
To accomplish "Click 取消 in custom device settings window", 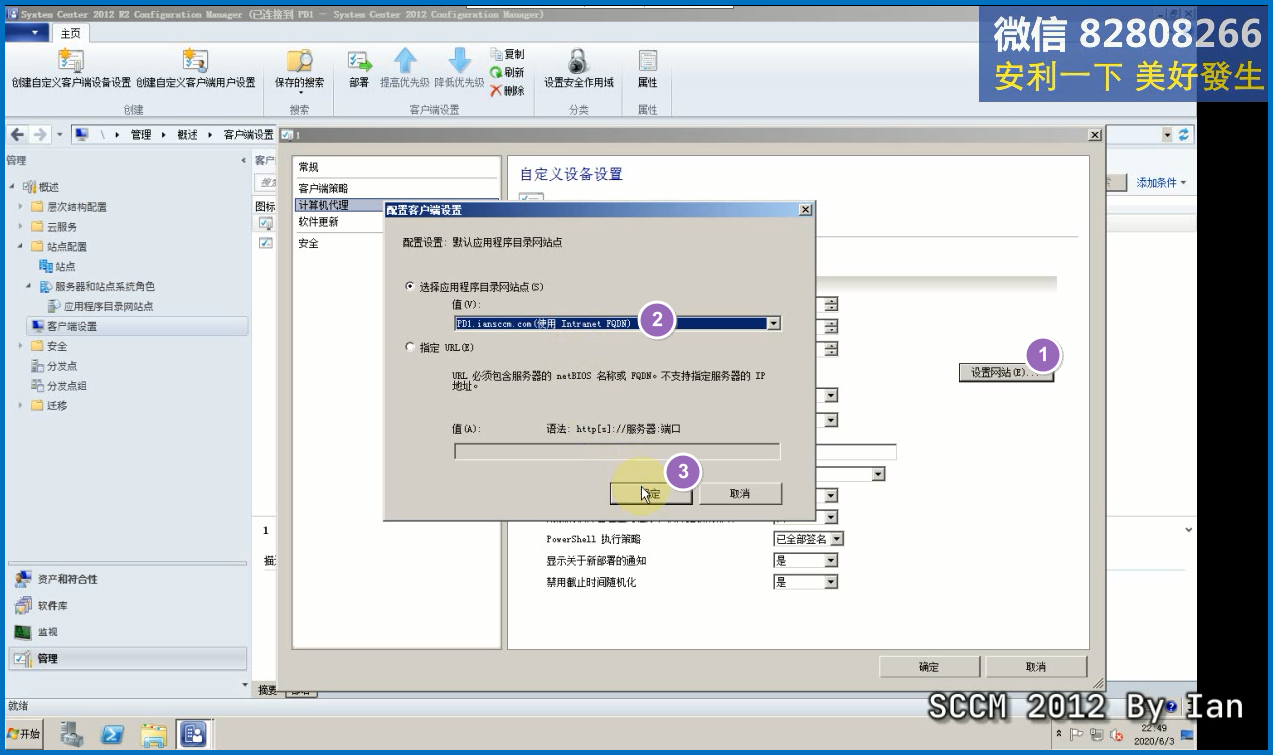I will click(x=1036, y=667).
